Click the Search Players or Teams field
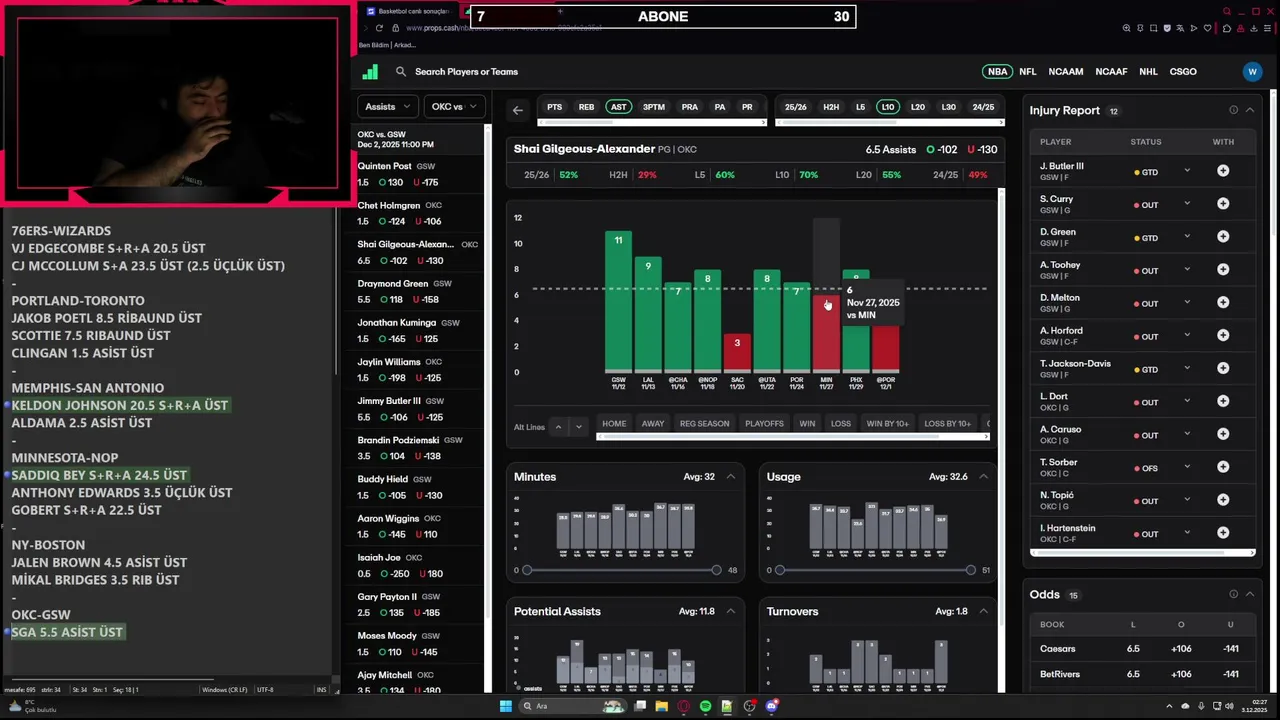Image resolution: width=1280 pixels, height=720 pixels. tap(466, 72)
